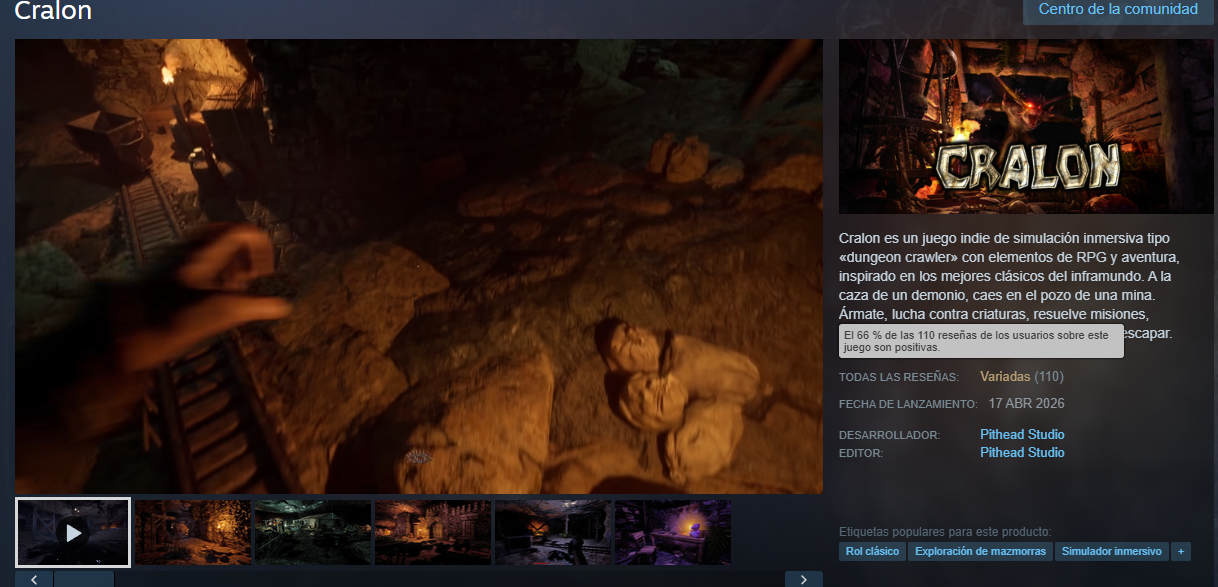This screenshot has height=587, width=1218.
Task: Click the EDITOR label
Action: click(x=861, y=454)
